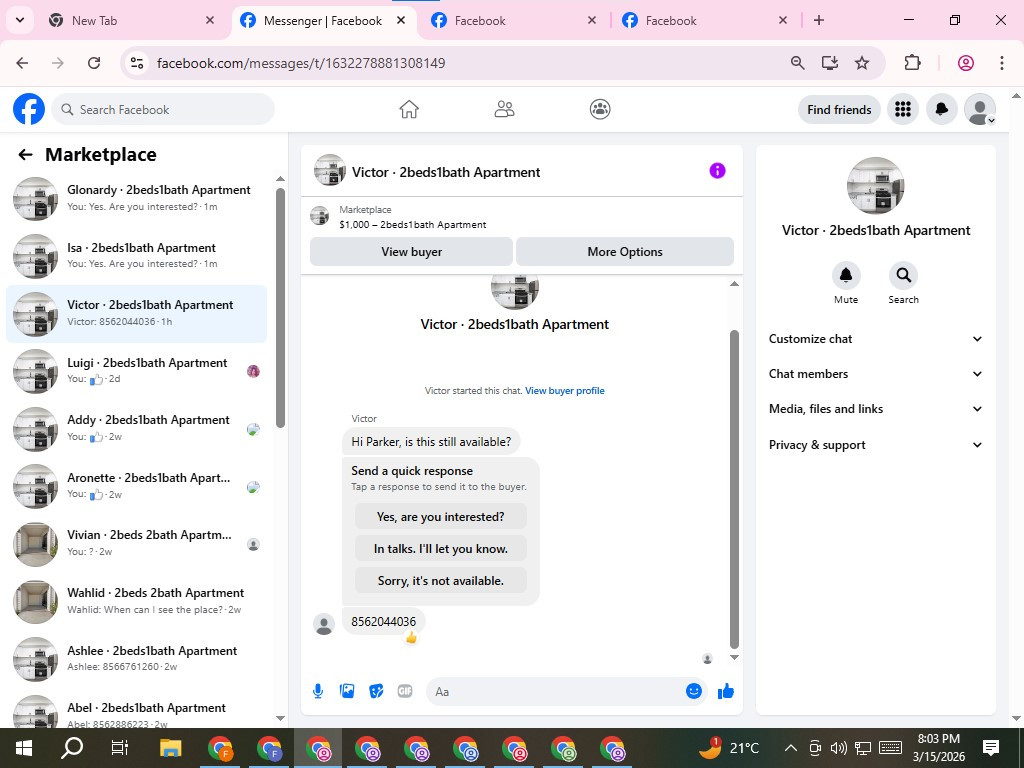The width and height of the screenshot is (1024, 768).
Task: Open Isa 2beds1bath Apartment conversation
Action: click(136, 256)
